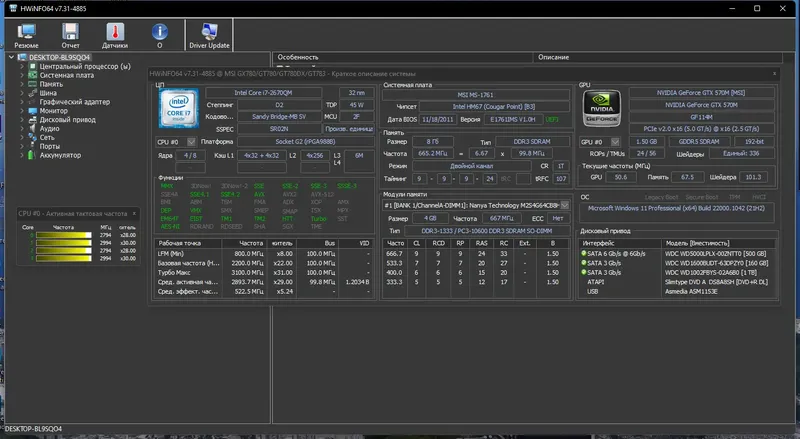Click DESKTOP-BL9SQO4 in the status bar

(34, 429)
